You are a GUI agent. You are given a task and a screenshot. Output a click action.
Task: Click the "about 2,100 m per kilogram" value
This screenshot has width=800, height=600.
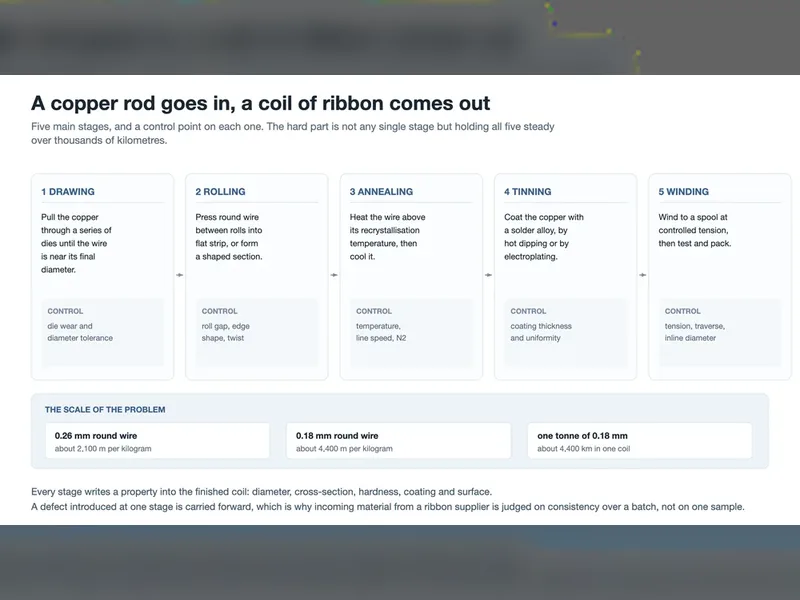coord(103,449)
